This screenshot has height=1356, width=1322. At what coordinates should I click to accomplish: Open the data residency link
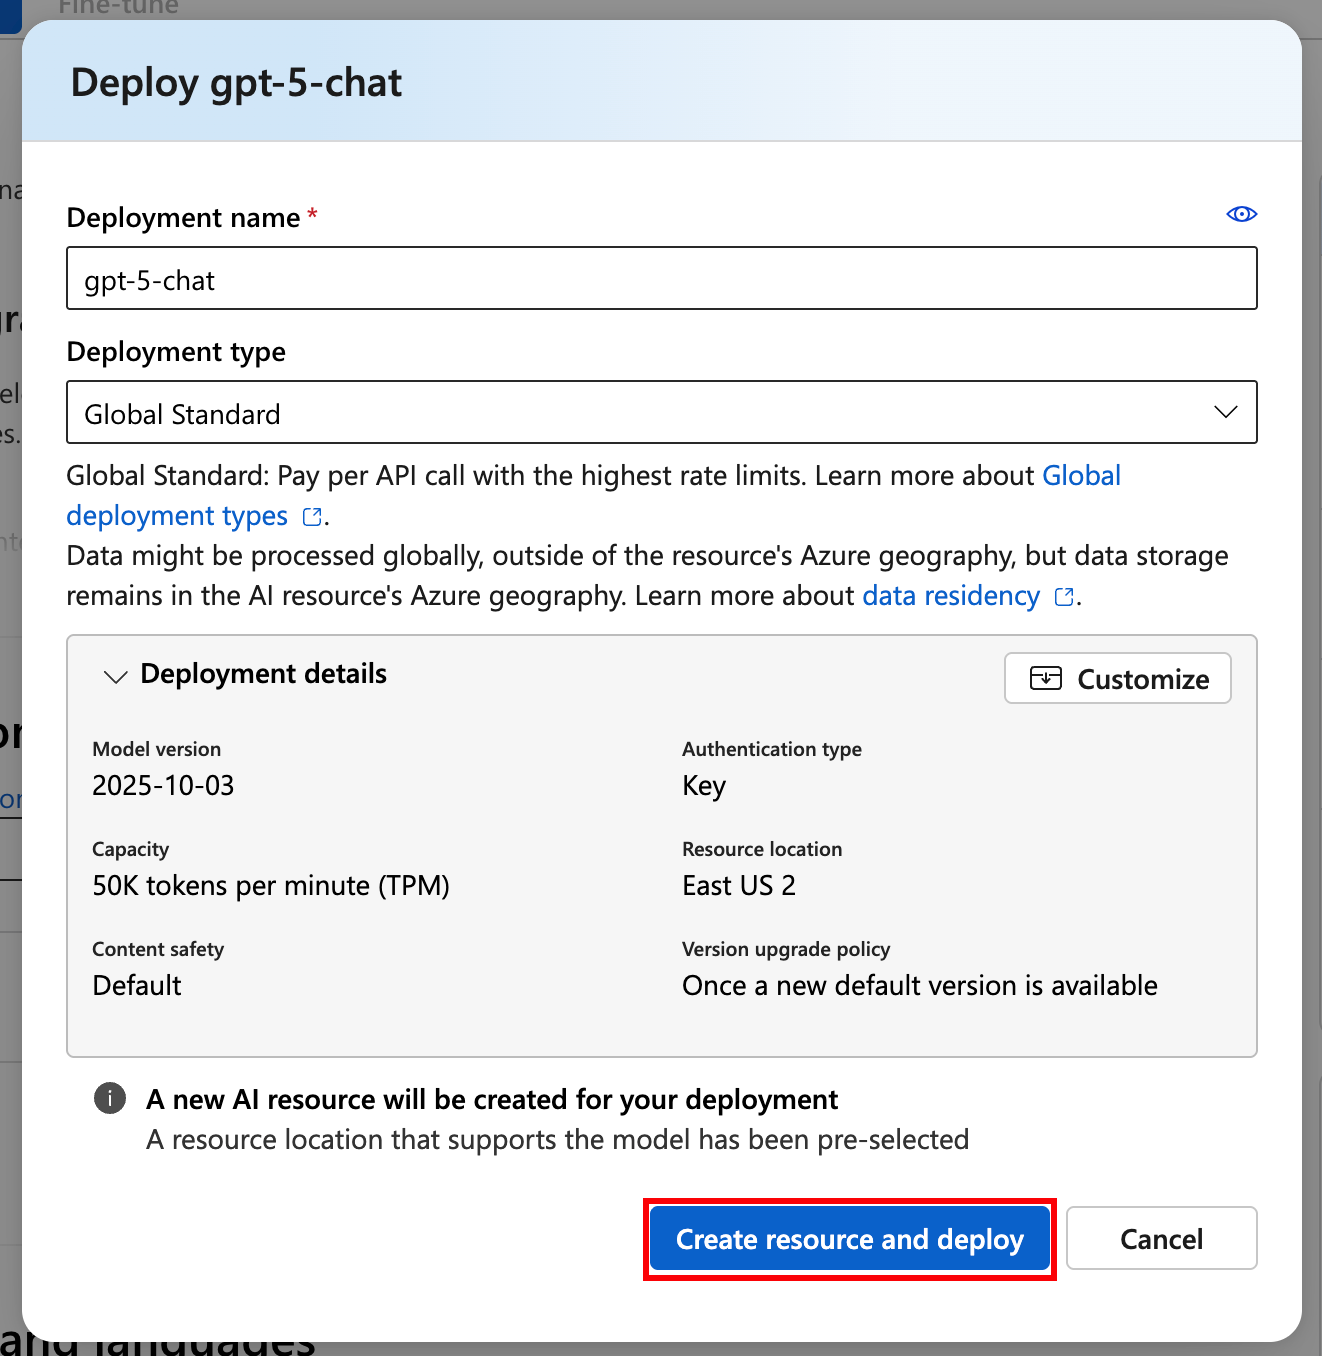tap(950, 595)
